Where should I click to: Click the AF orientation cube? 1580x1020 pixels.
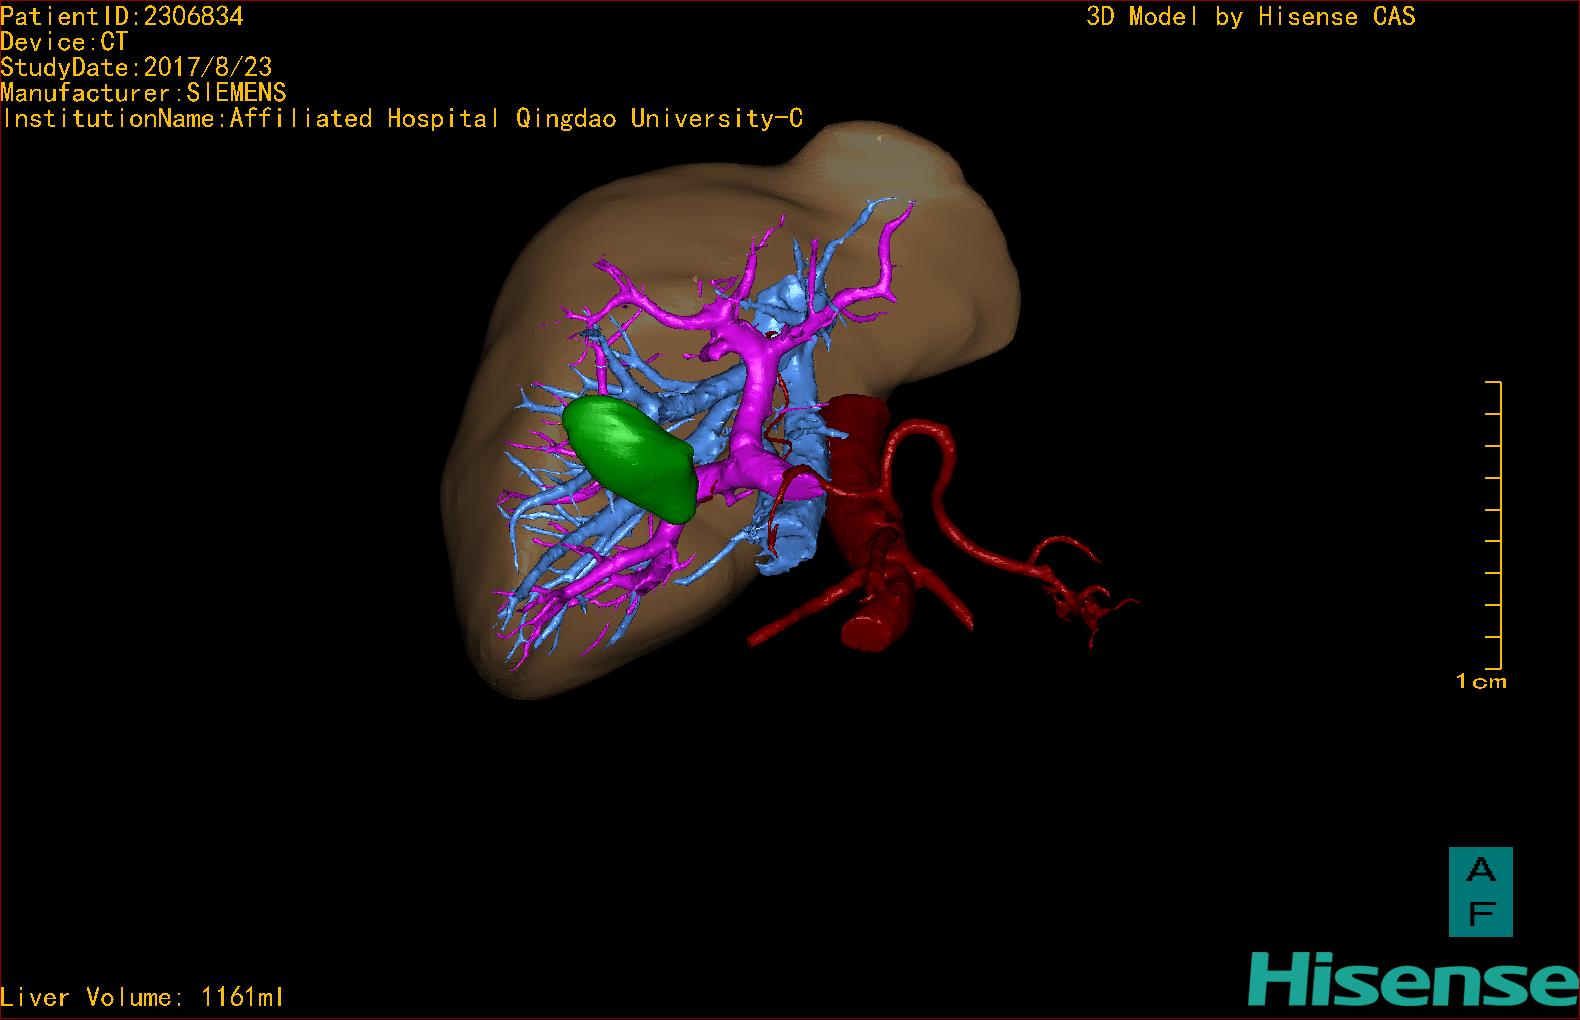(x=1481, y=892)
